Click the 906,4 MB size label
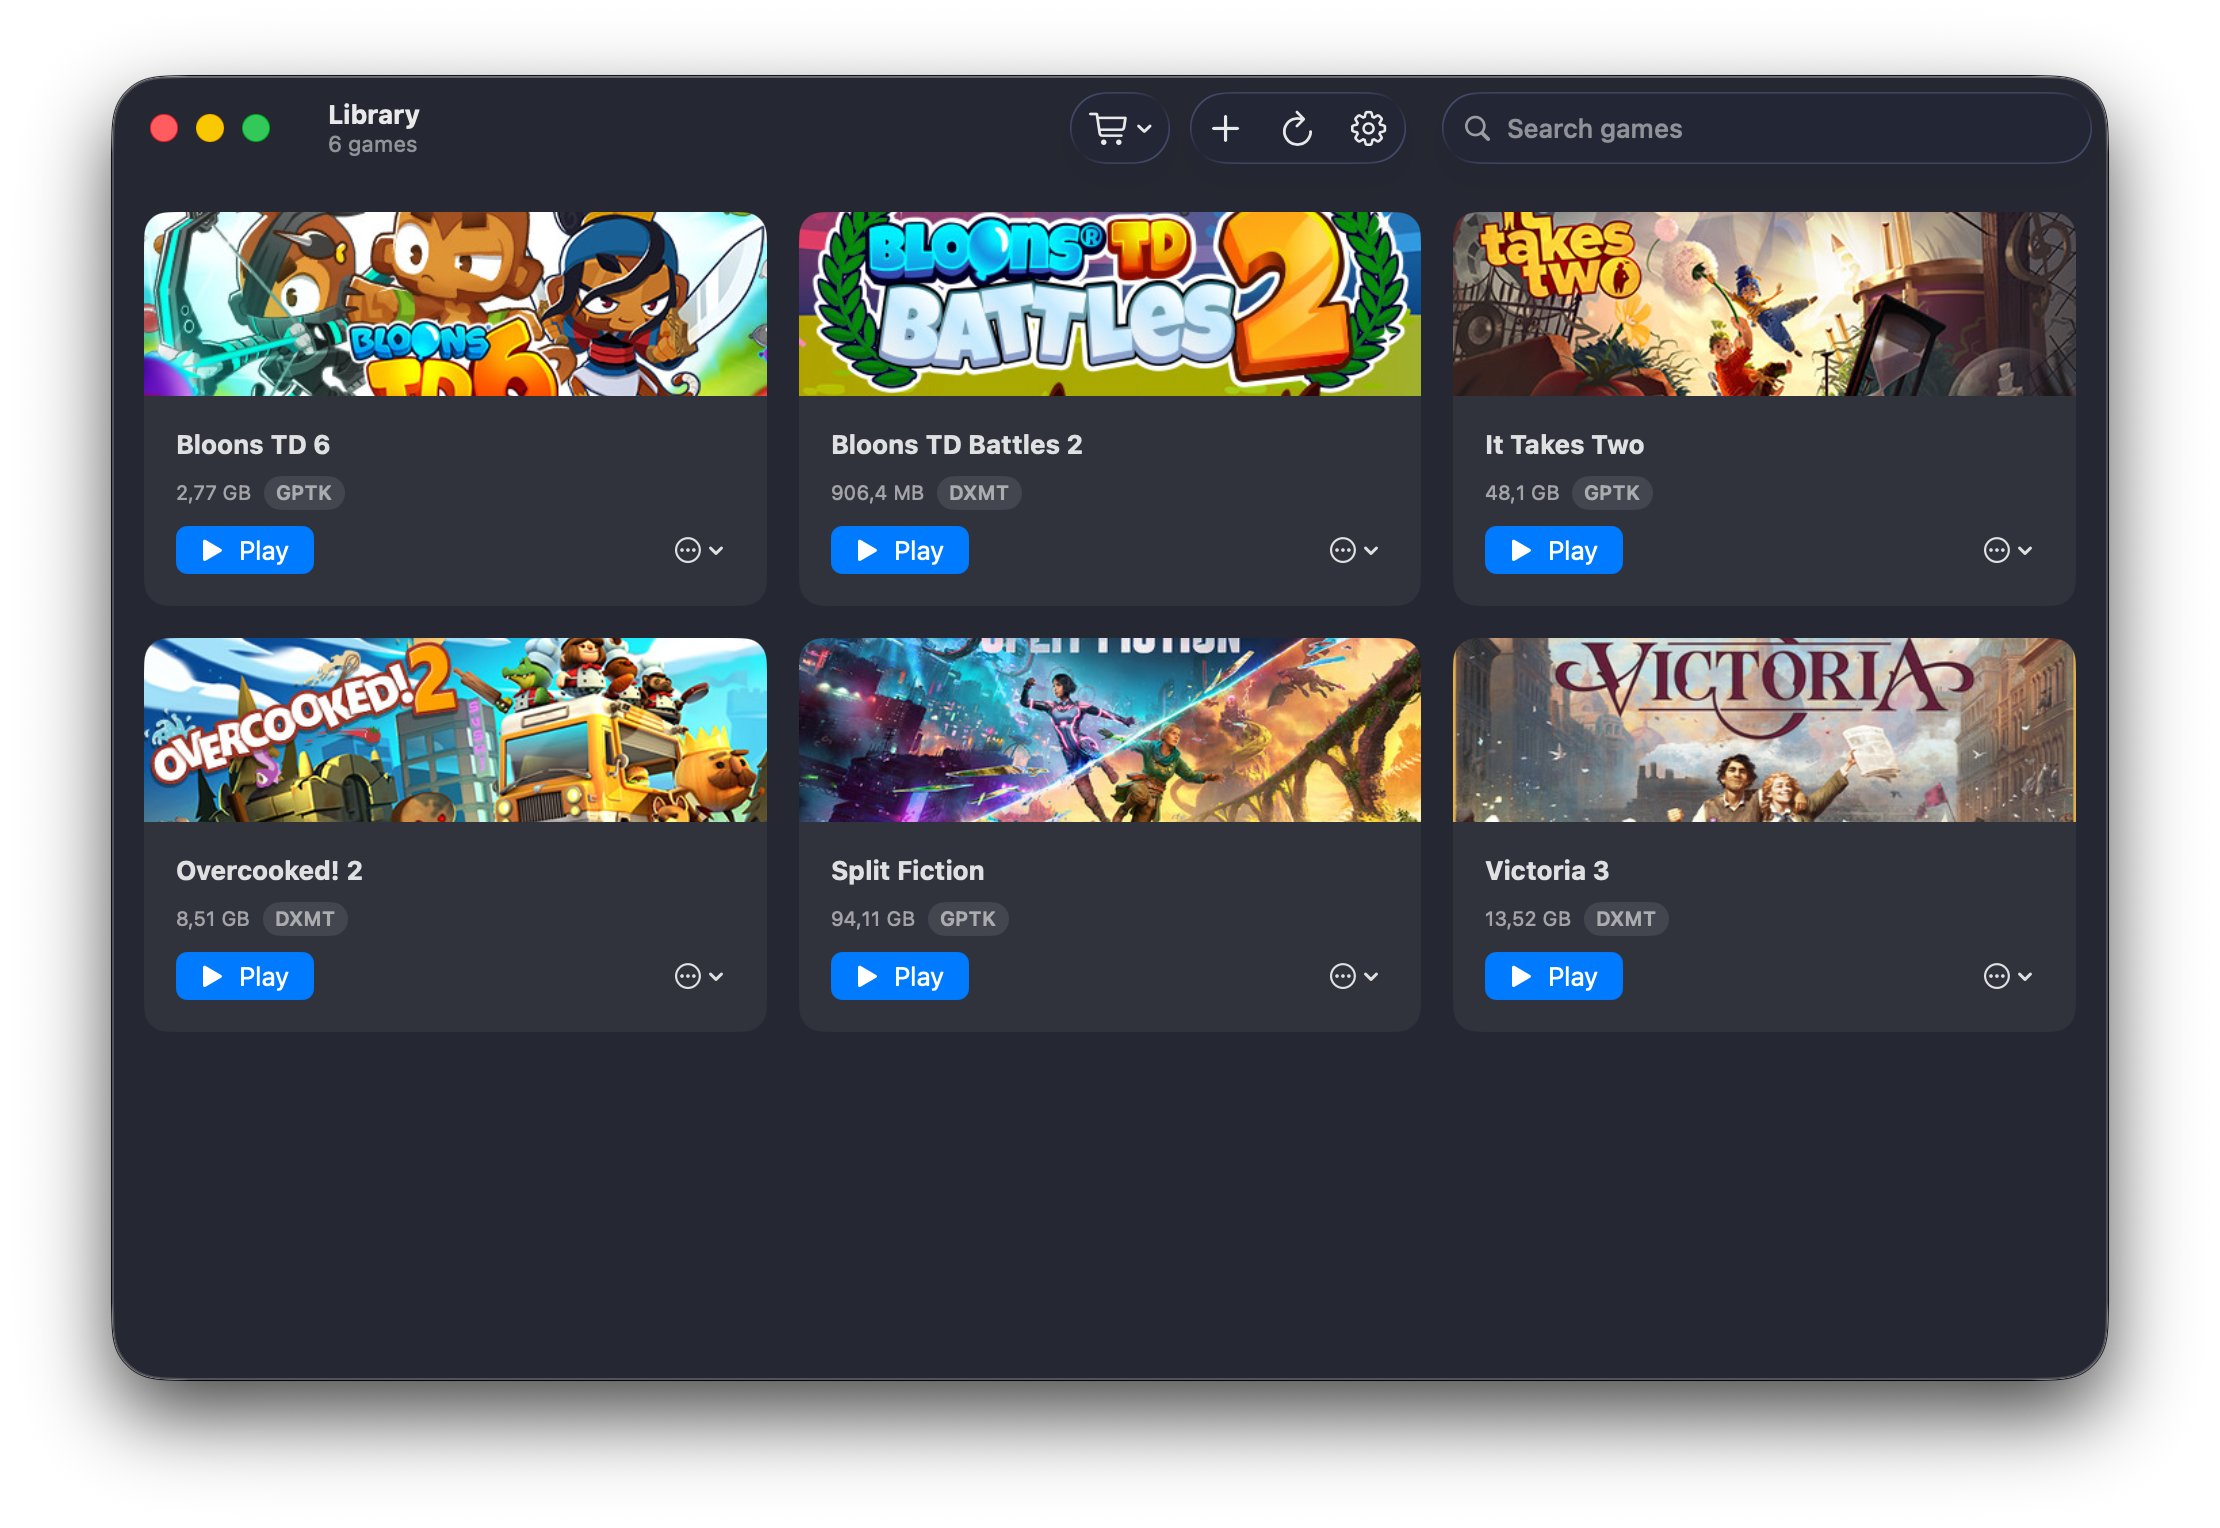 (877, 493)
